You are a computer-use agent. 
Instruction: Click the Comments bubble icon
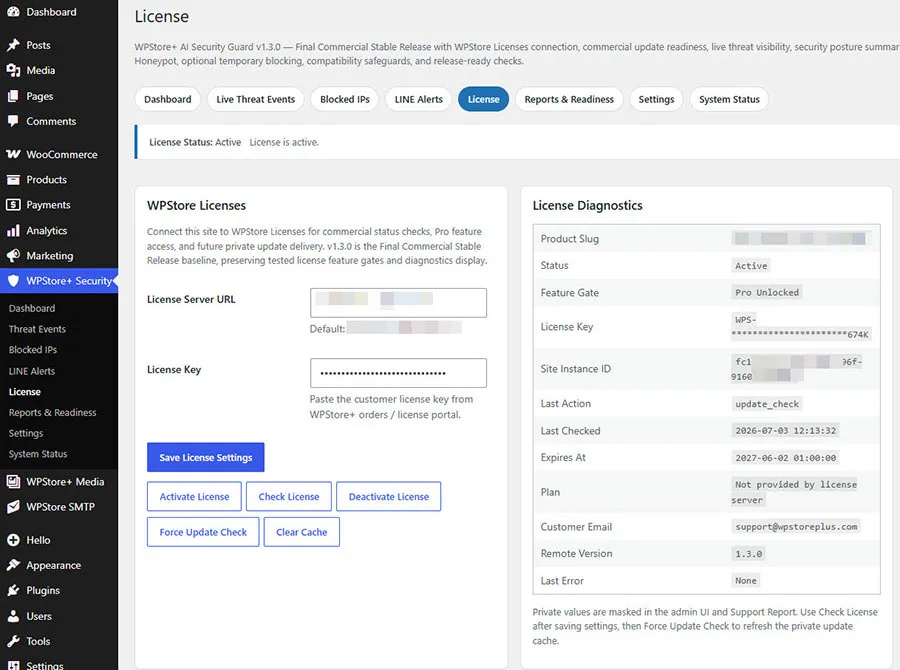tap(13, 121)
